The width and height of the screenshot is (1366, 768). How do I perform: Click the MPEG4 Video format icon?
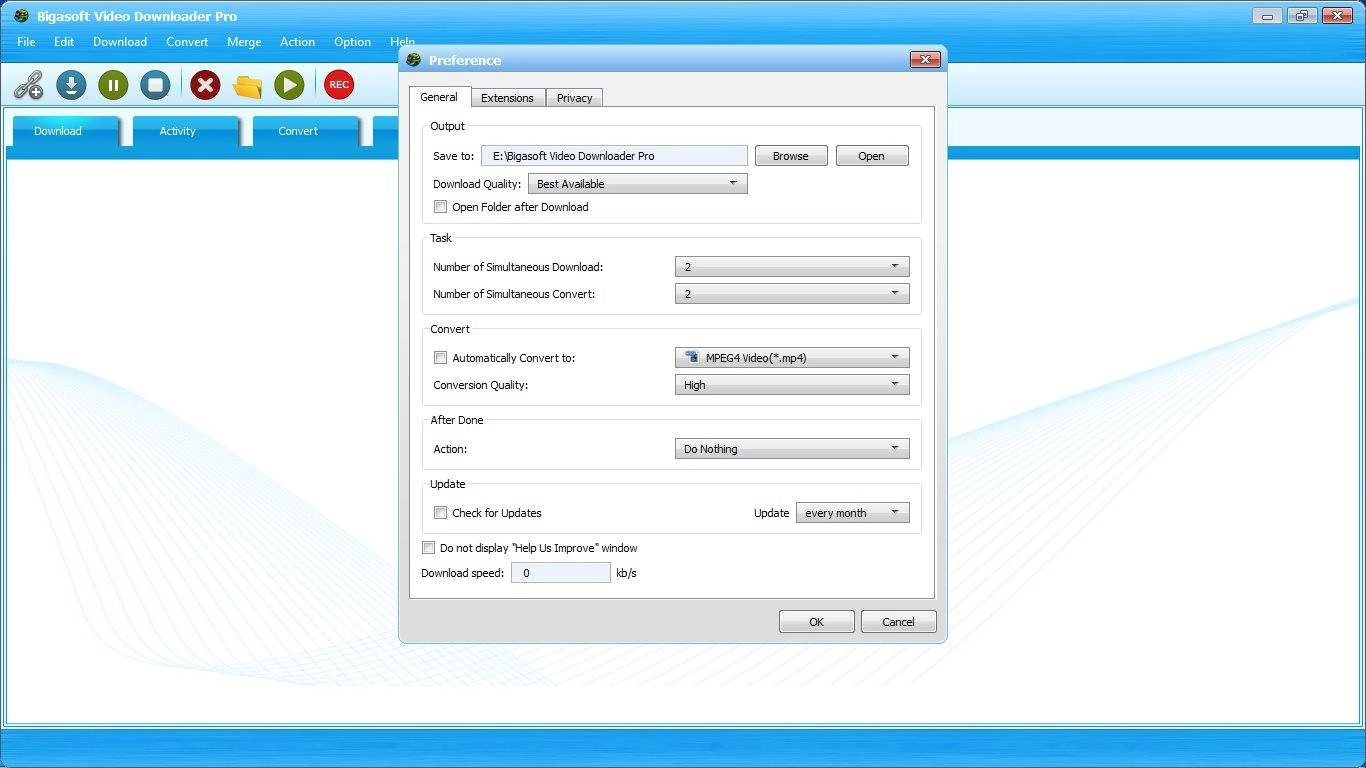tap(691, 357)
